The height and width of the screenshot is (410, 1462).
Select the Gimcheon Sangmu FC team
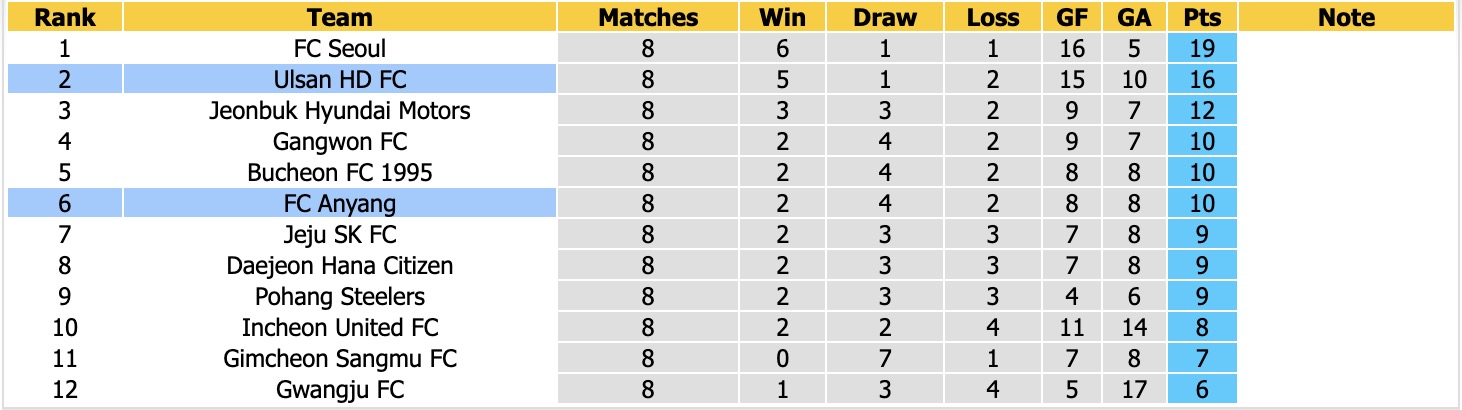340,358
